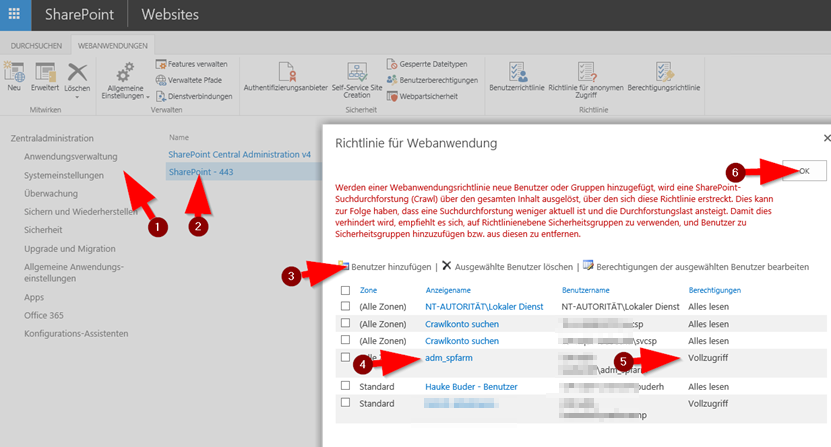The height and width of the screenshot is (447, 831).
Task: Open Apps in sidebar
Action: click(34, 297)
